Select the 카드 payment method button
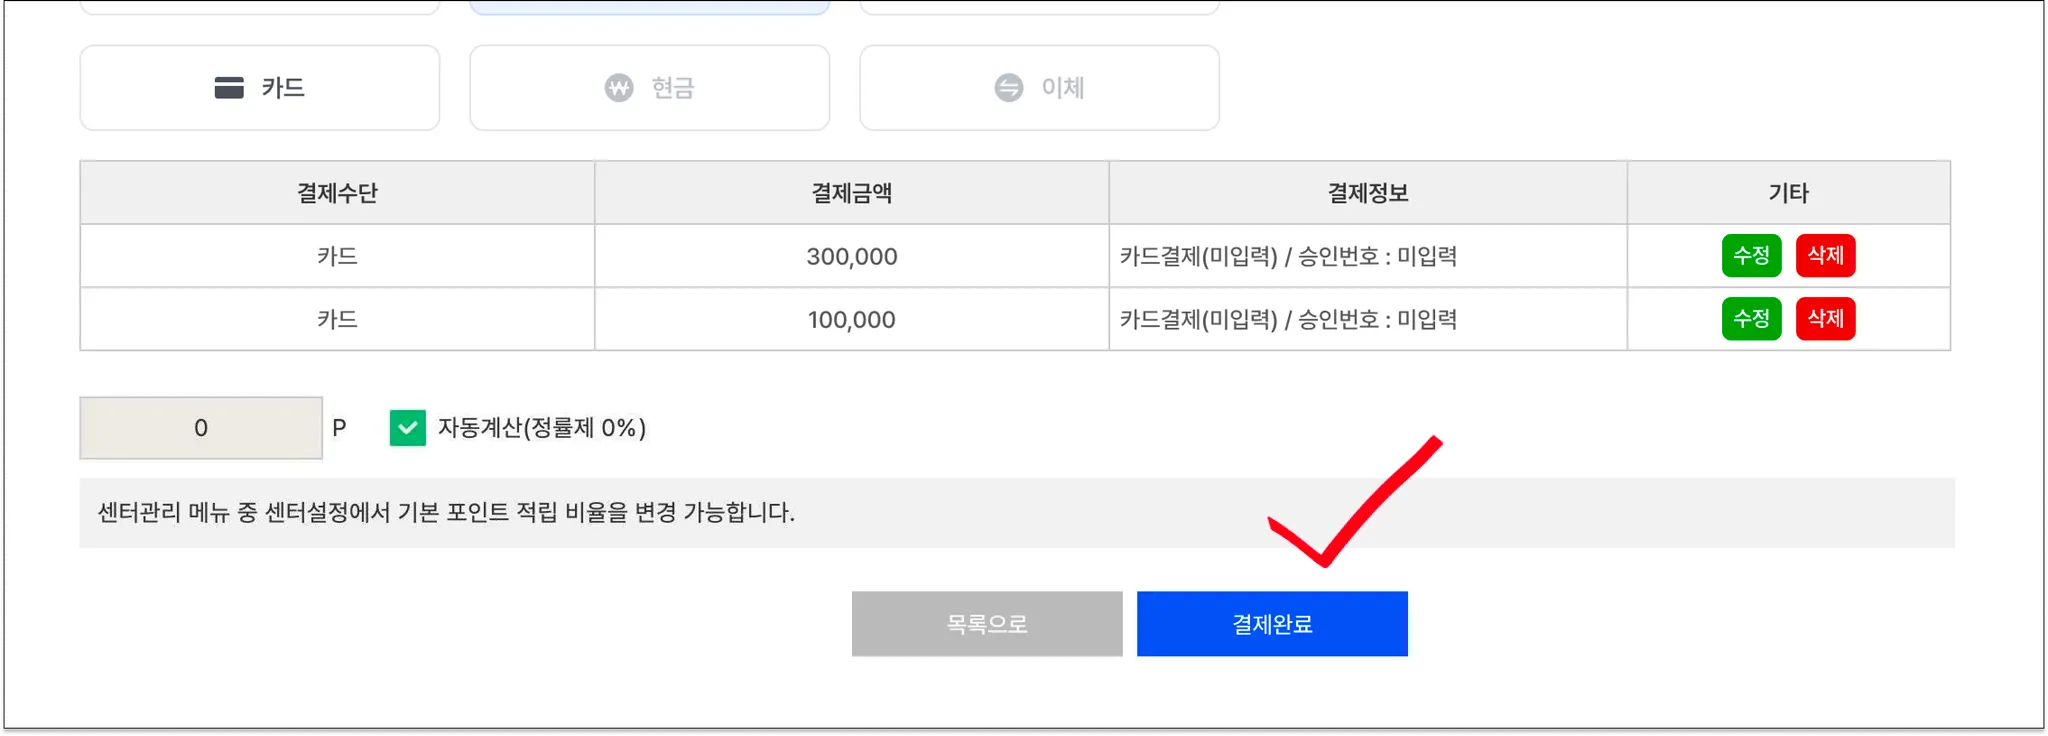 (x=260, y=88)
